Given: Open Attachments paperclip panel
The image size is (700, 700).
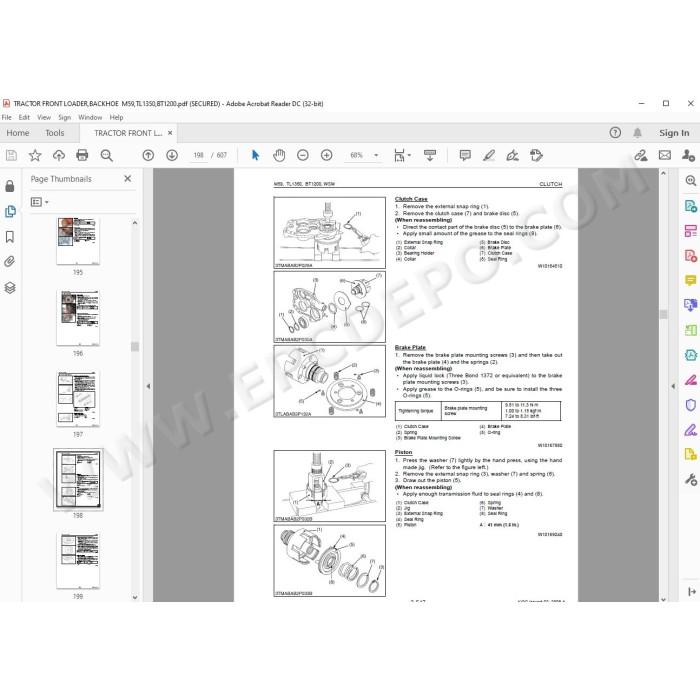Looking at the screenshot, I should coord(10,262).
